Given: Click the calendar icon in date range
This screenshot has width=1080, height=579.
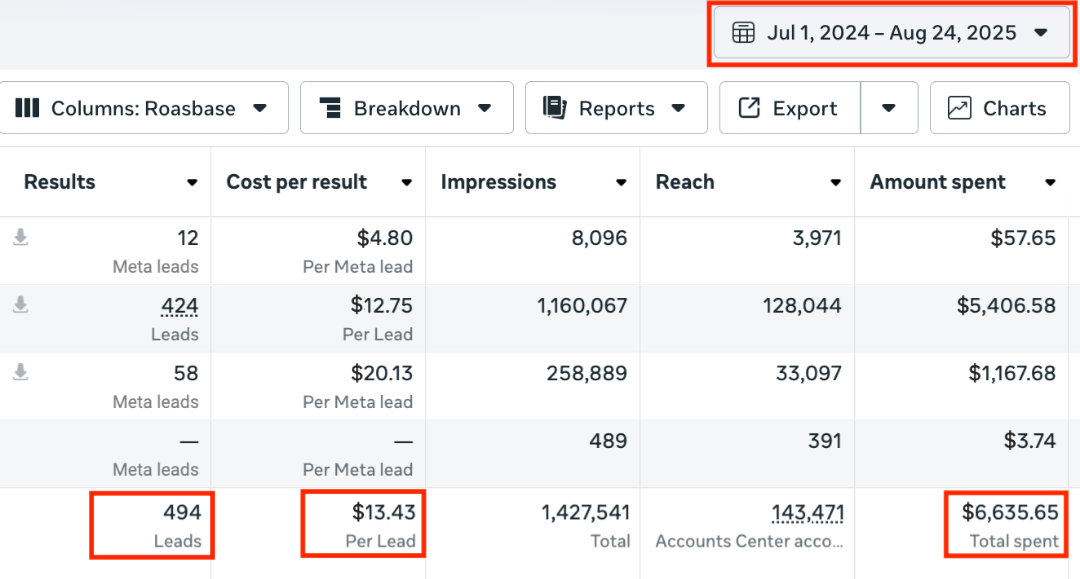Looking at the screenshot, I should pos(743,33).
